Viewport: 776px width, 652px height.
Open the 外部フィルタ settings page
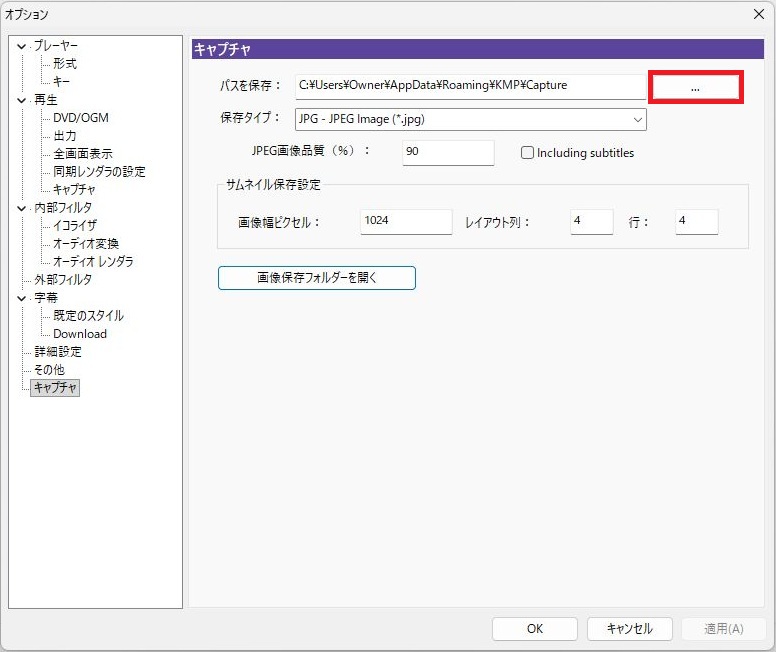[x=62, y=280]
